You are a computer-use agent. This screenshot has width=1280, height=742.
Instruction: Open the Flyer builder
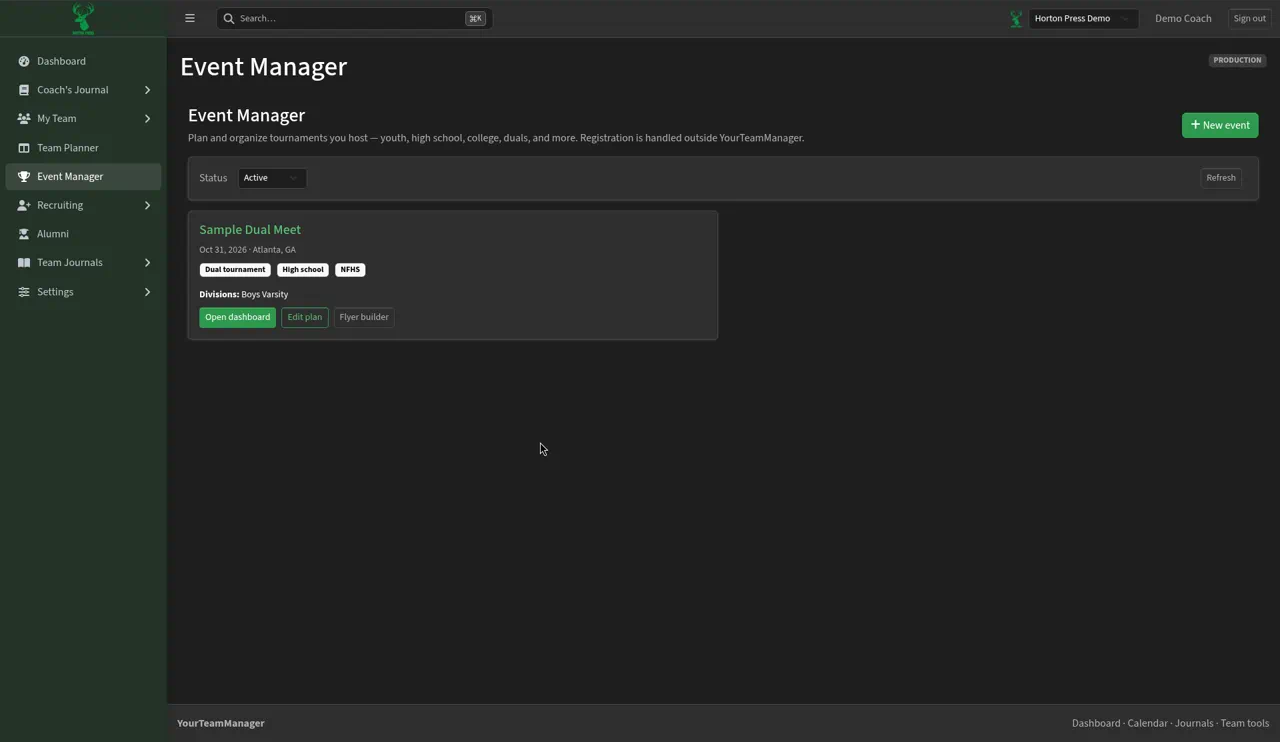tap(364, 317)
